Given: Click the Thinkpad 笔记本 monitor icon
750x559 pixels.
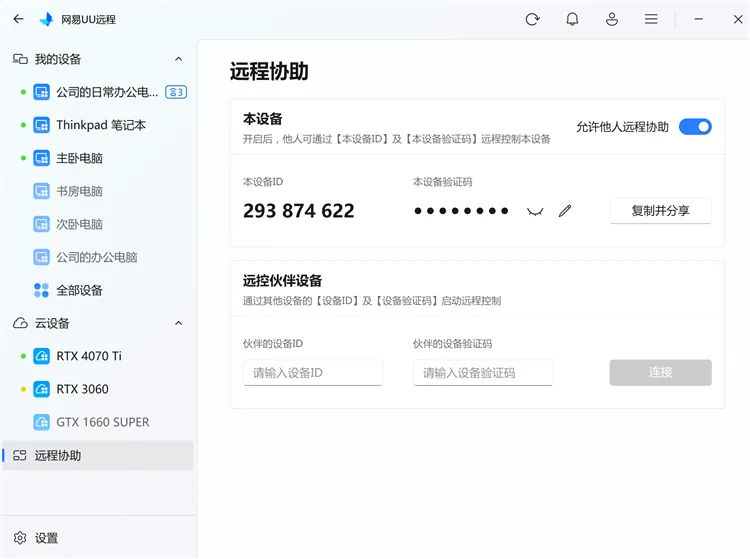Looking at the screenshot, I should [x=41, y=125].
